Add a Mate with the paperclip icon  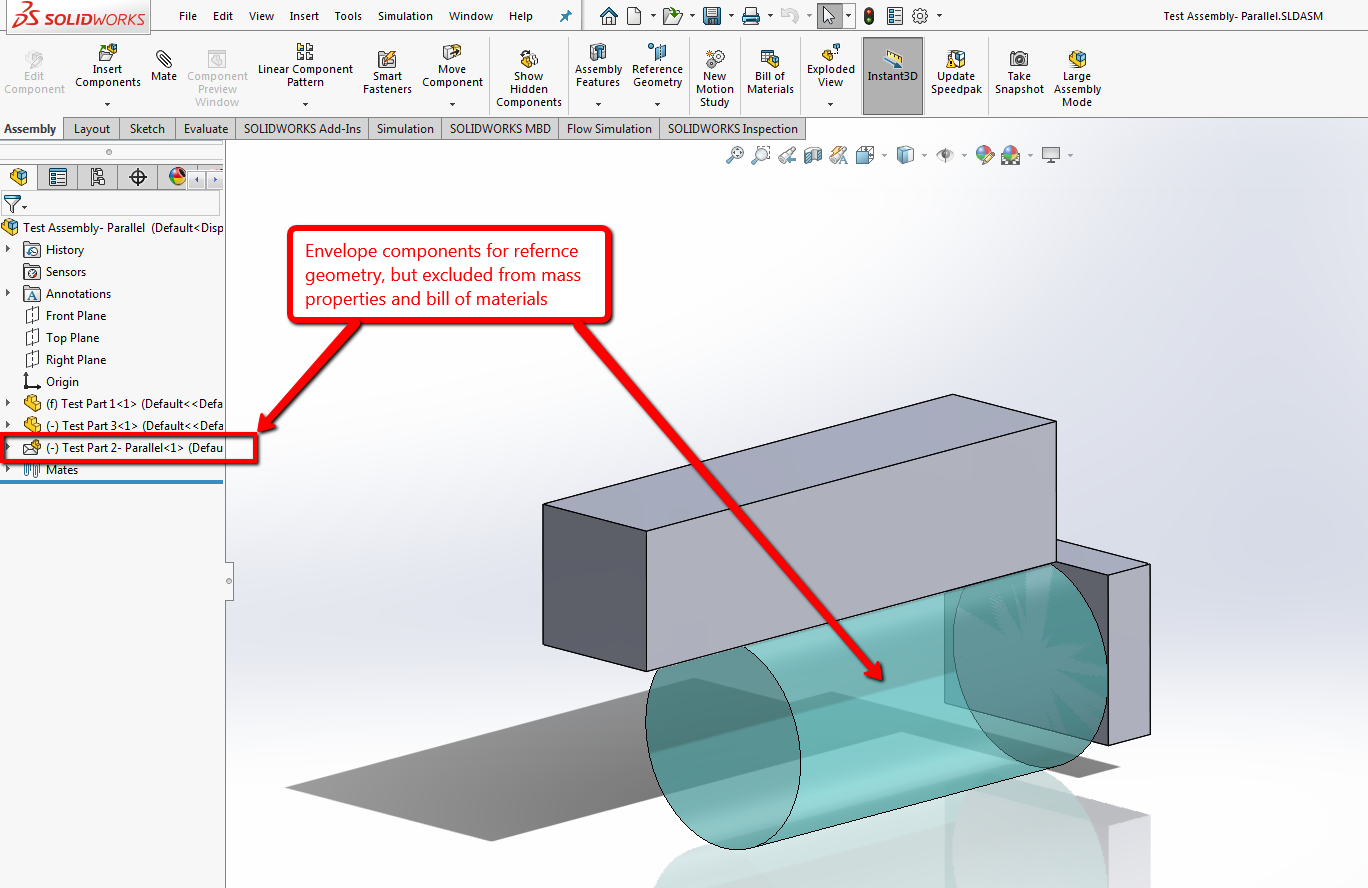(164, 58)
